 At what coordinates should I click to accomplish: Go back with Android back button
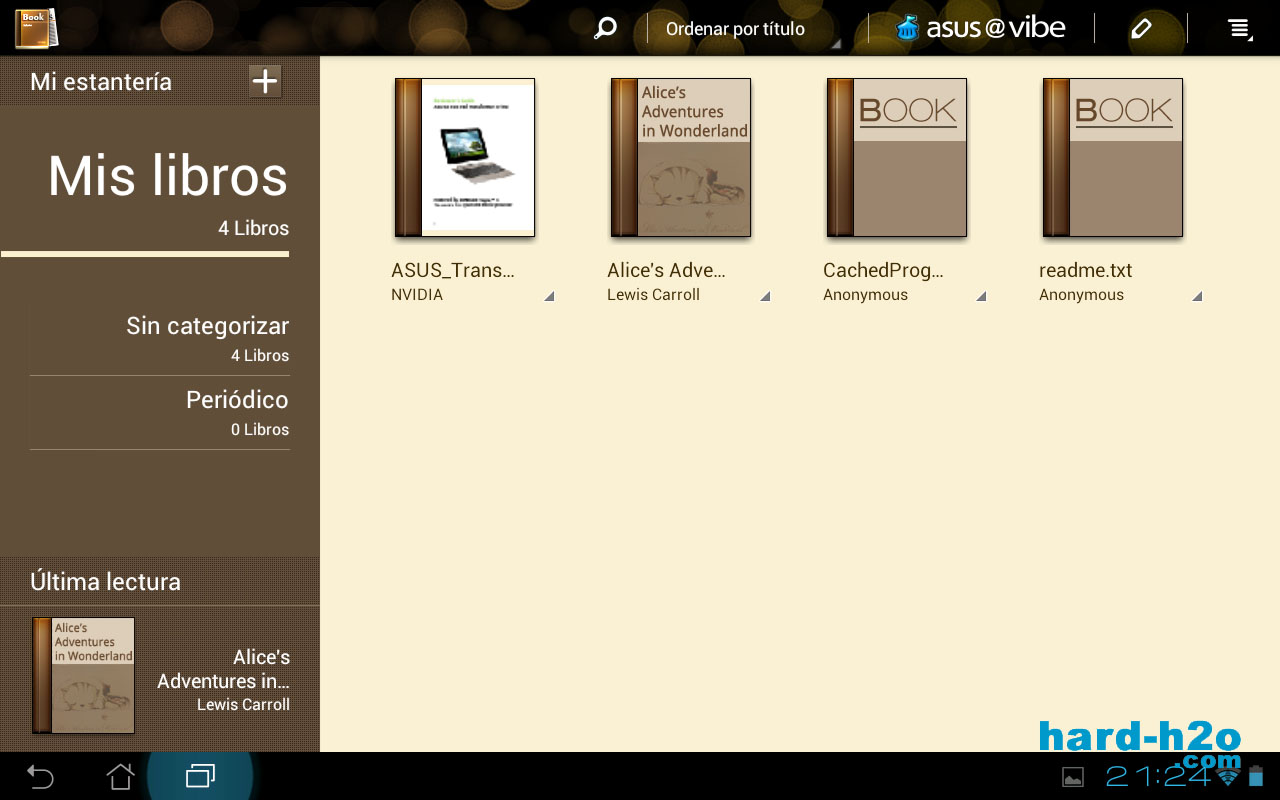[40, 776]
